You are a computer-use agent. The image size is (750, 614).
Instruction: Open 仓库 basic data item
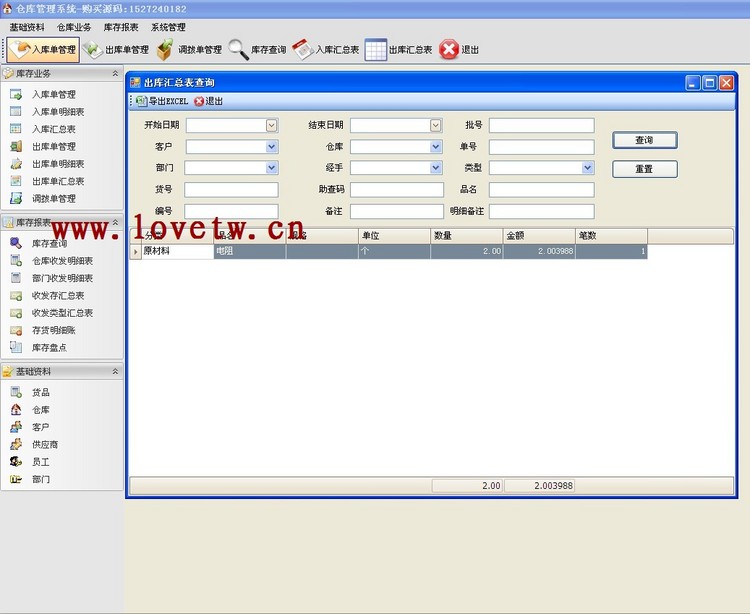coord(41,410)
